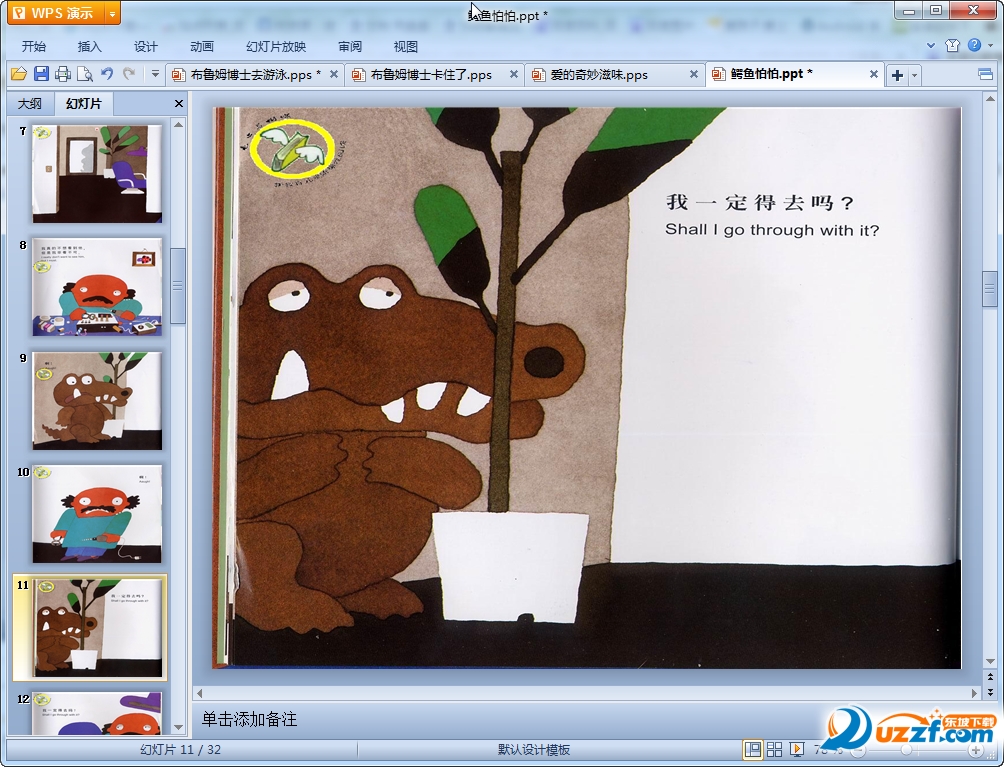Close the 爱的奇妙滋味.pps tab
Screen dimensions: 1004x767
tap(693, 74)
